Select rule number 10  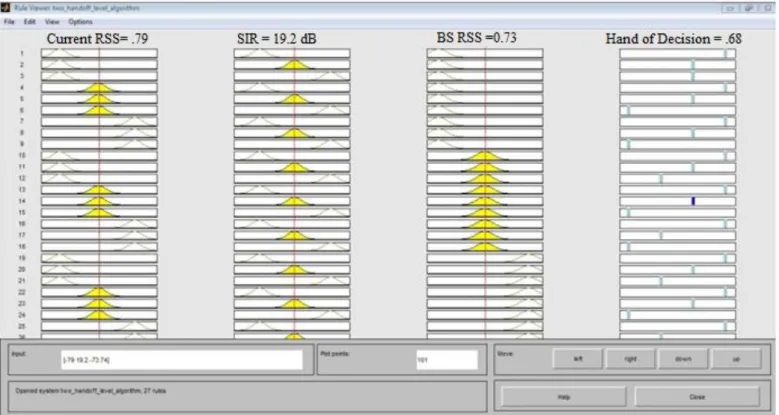(x=22, y=156)
